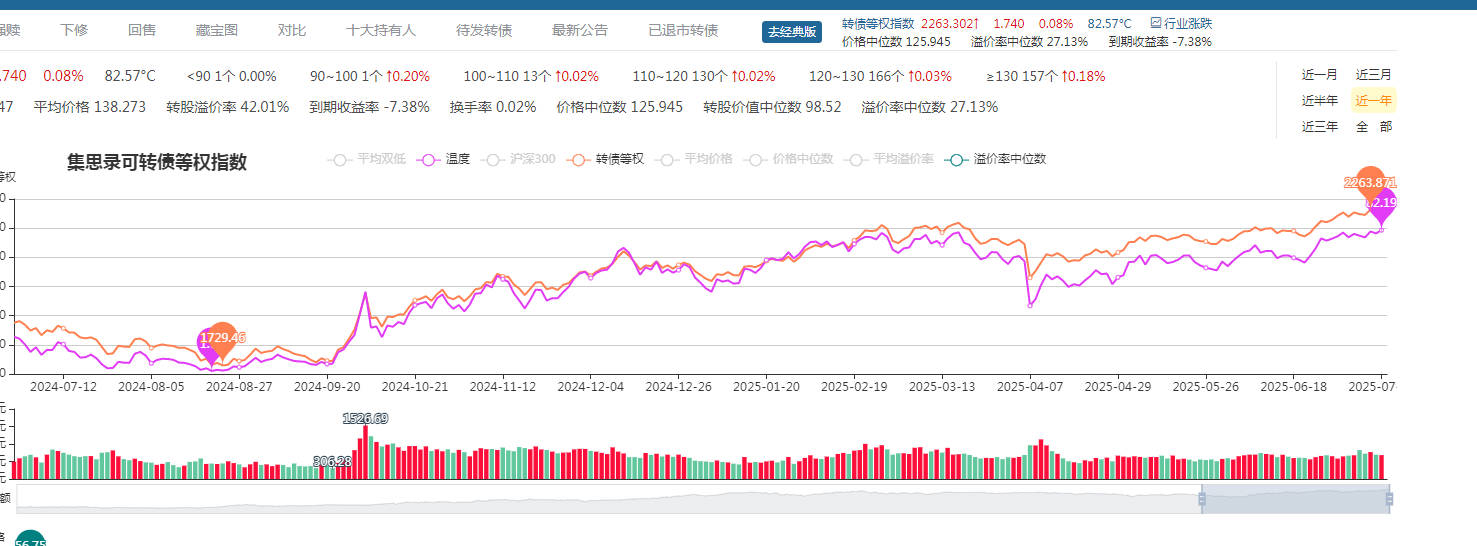Click the left handle of zoom slider
This screenshot has width=1477, height=546.
coord(1202,498)
